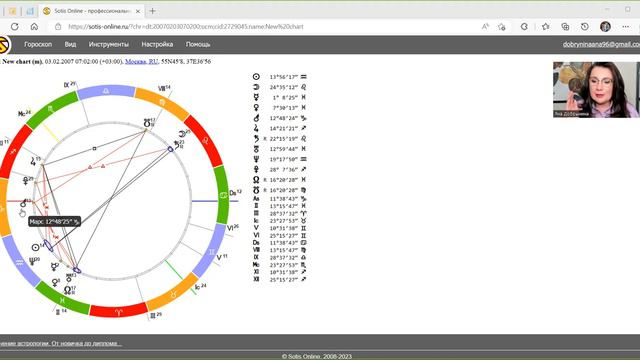Viewport: 640px width, 360px height.
Task: Open the Настройка menu
Action: (x=157, y=44)
